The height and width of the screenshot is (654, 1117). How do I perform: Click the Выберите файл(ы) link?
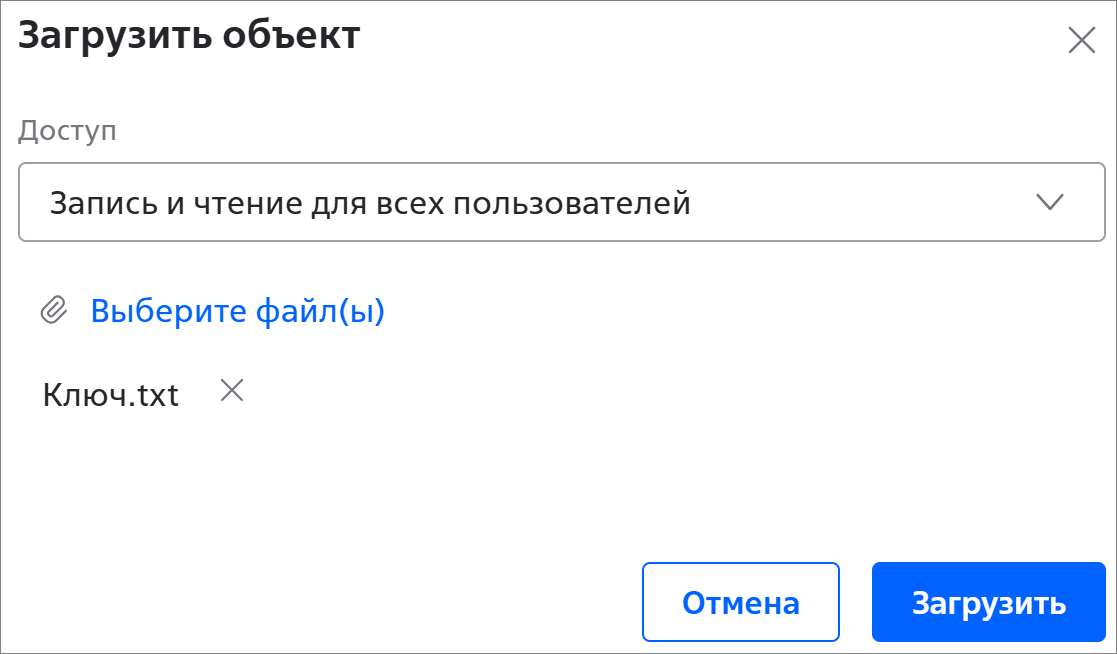[x=237, y=311]
